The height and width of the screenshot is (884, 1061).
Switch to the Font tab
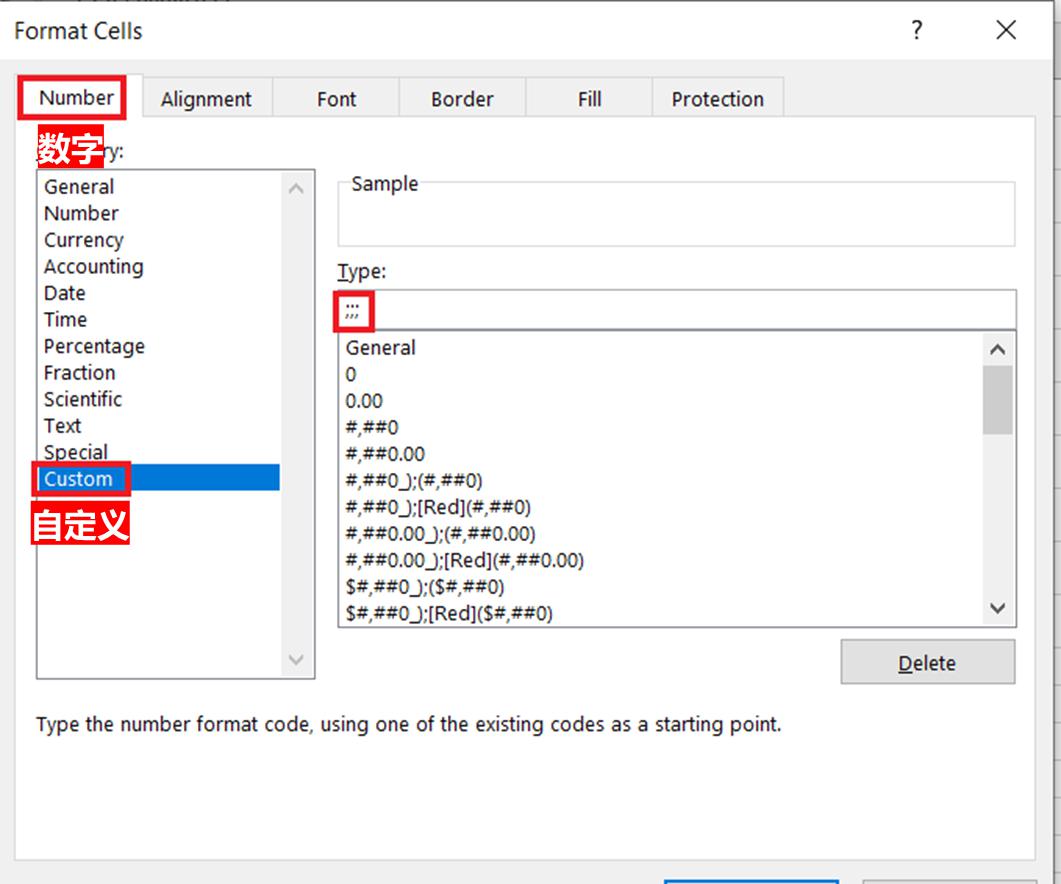click(336, 99)
